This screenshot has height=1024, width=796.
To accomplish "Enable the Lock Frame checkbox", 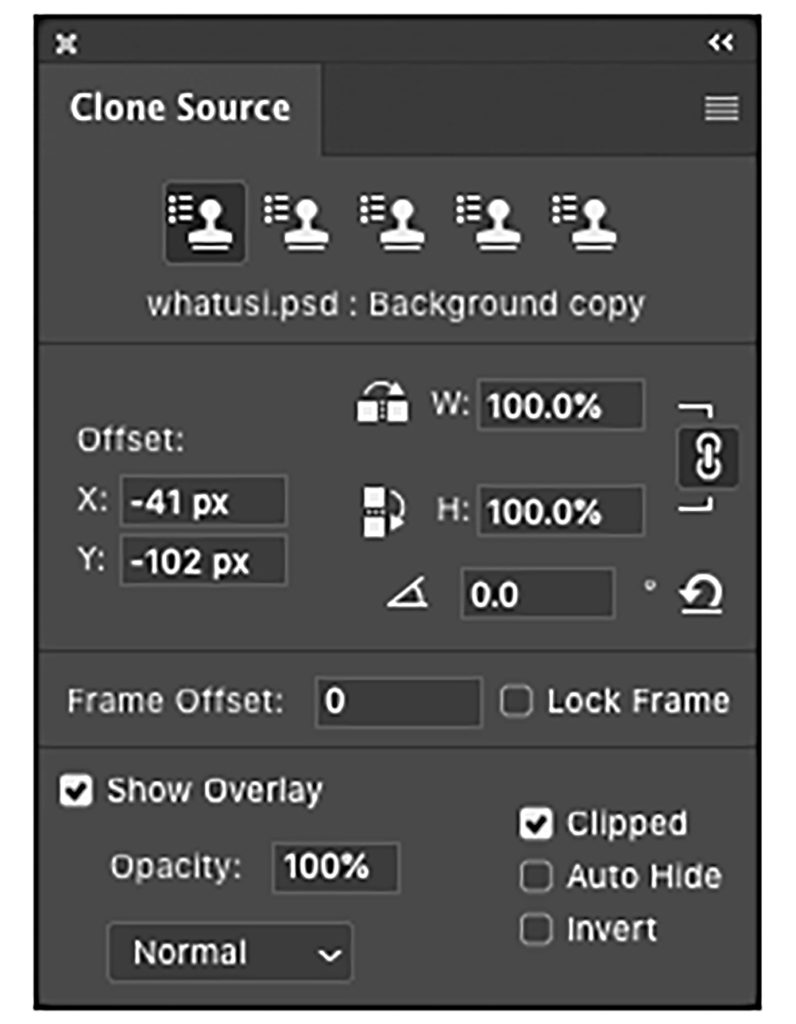I will (517, 702).
